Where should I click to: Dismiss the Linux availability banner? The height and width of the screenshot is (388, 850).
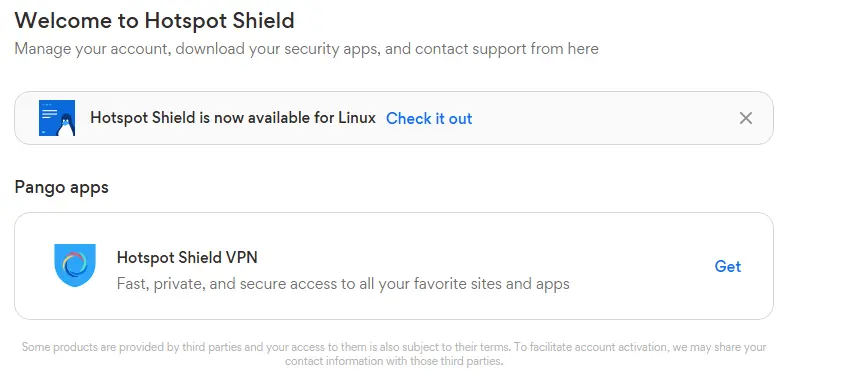click(x=746, y=118)
